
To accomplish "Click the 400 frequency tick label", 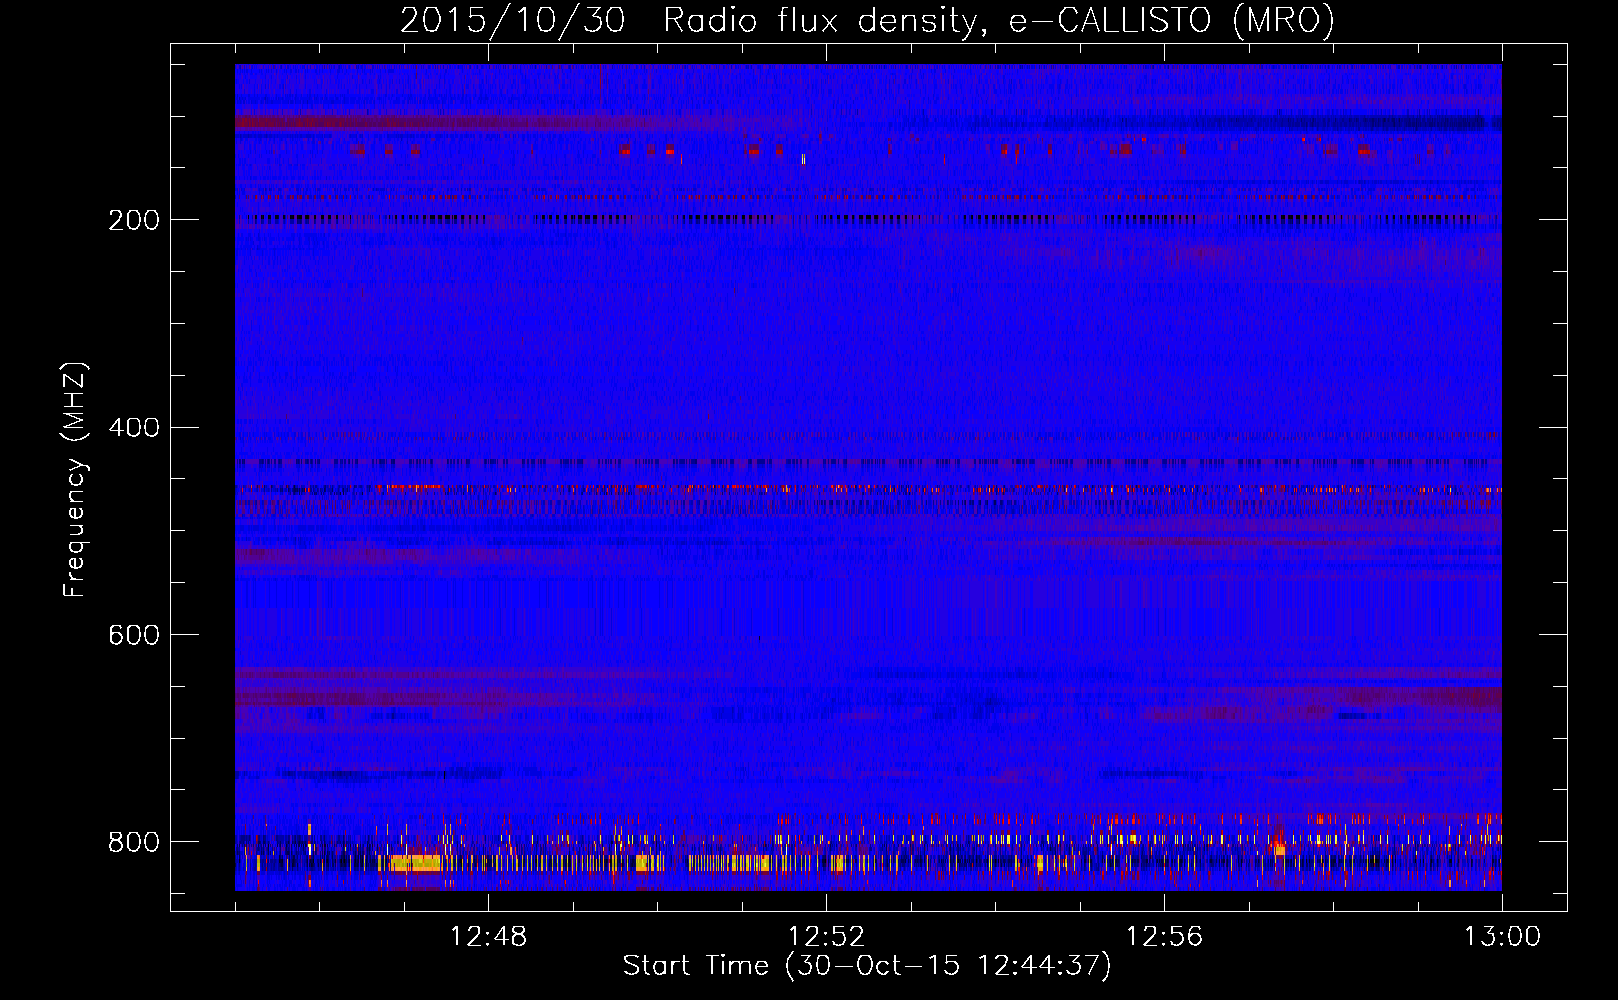I will coord(134,428).
